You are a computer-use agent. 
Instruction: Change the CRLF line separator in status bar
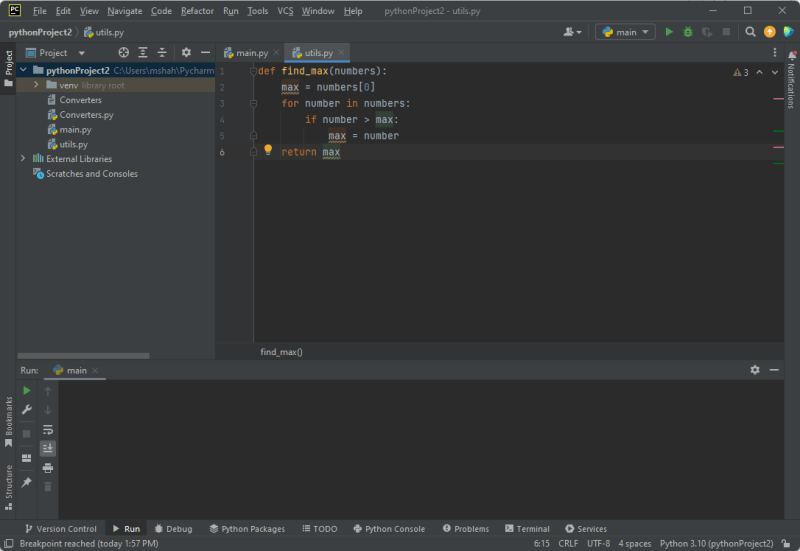(568, 543)
